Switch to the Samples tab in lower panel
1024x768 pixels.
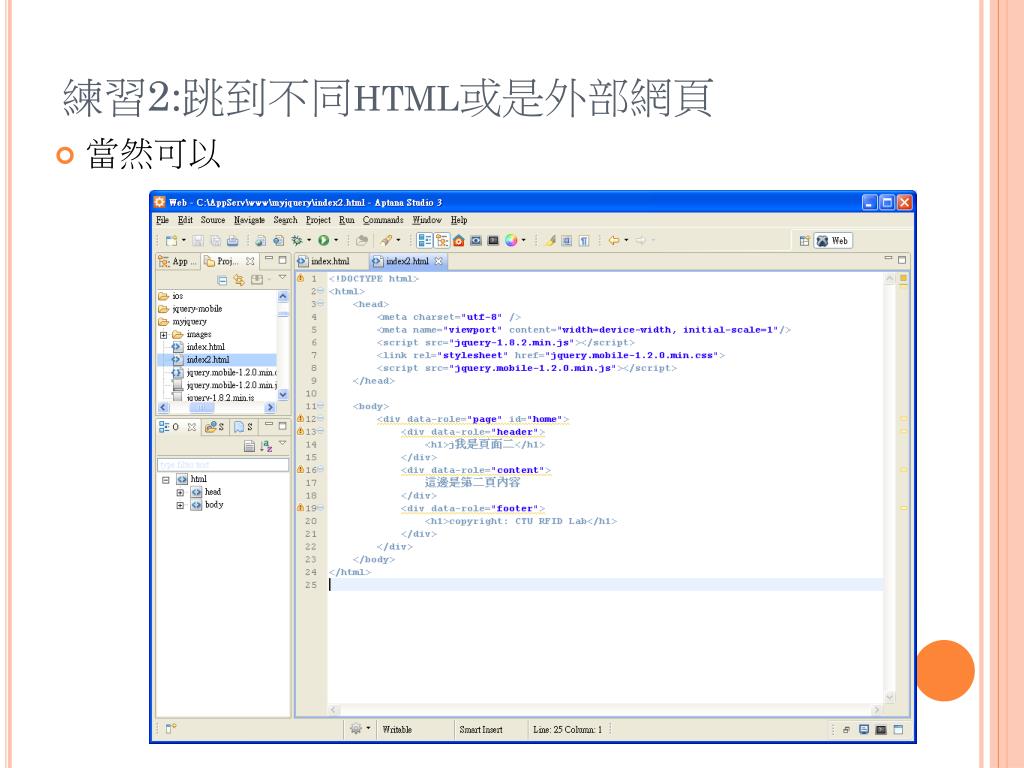point(215,427)
